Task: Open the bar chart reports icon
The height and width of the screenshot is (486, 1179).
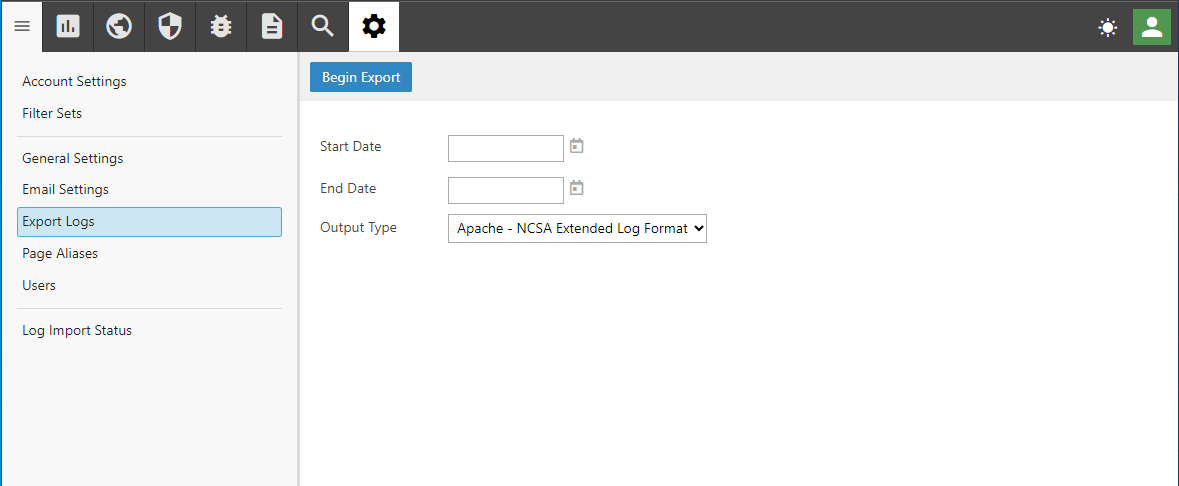Action: (x=68, y=26)
